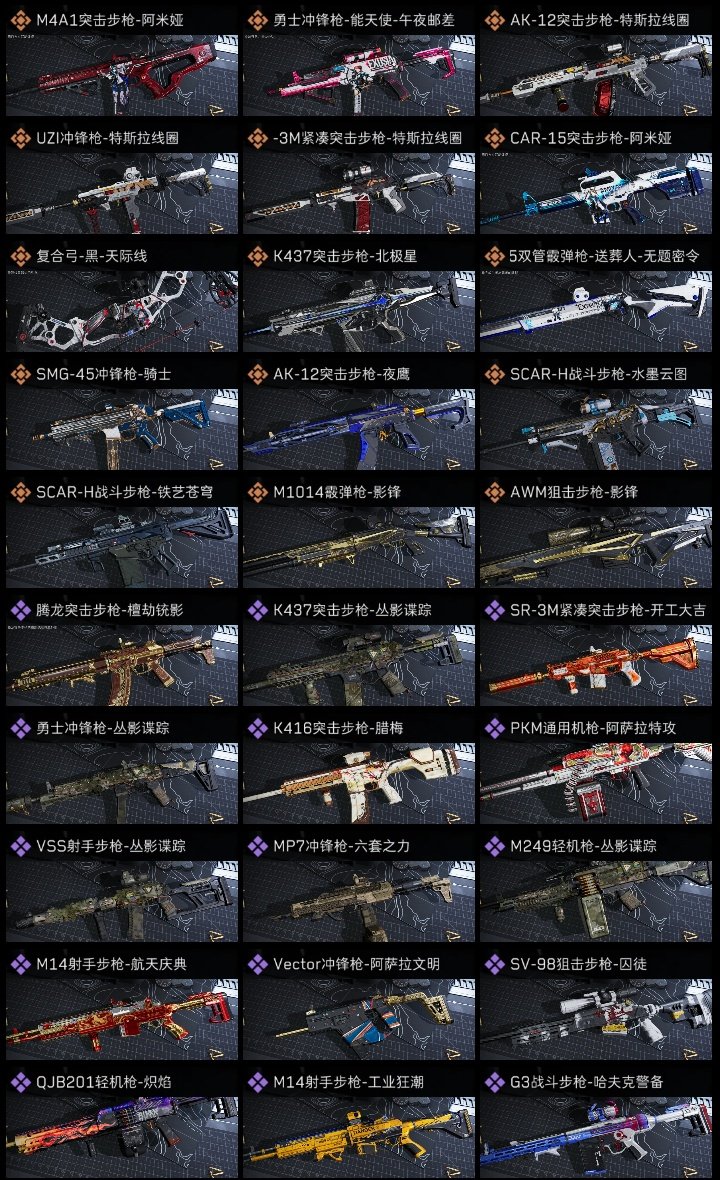The height and width of the screenshot is (1180, 720).
Task: Click purple rarity icon beside QJB201轻机枪-炽焰
Action: click(x=20, y=1081)
